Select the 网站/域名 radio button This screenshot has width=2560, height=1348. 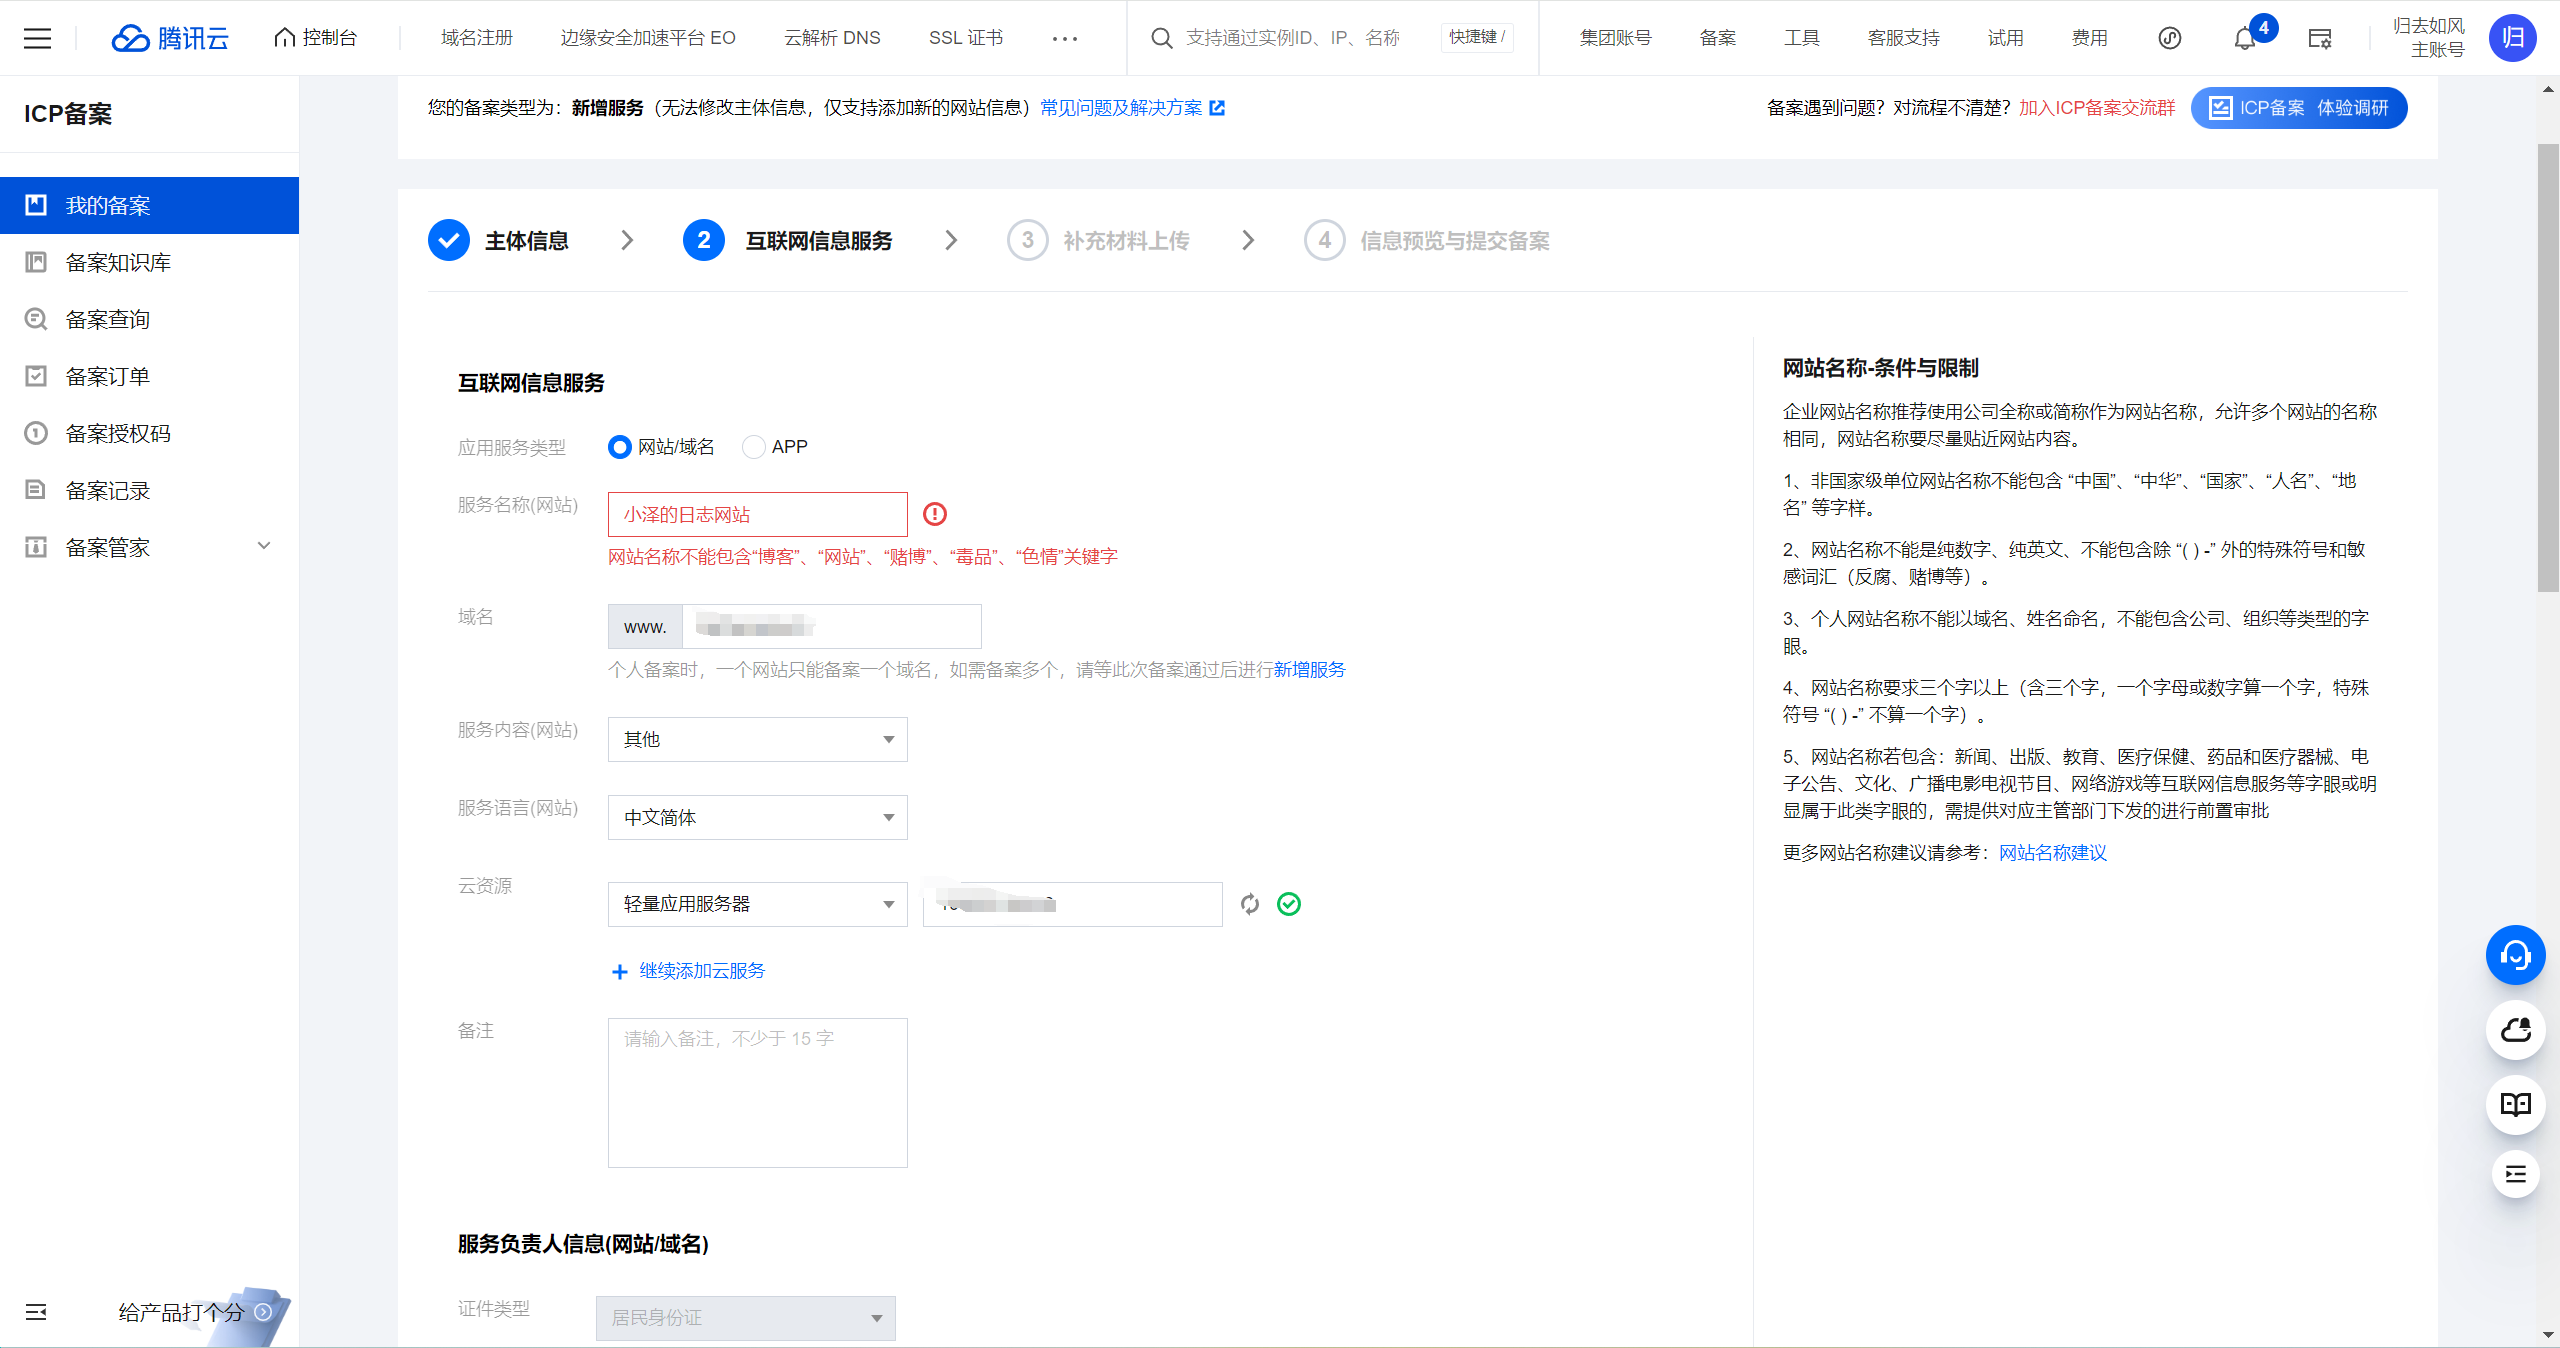(618, 447)
